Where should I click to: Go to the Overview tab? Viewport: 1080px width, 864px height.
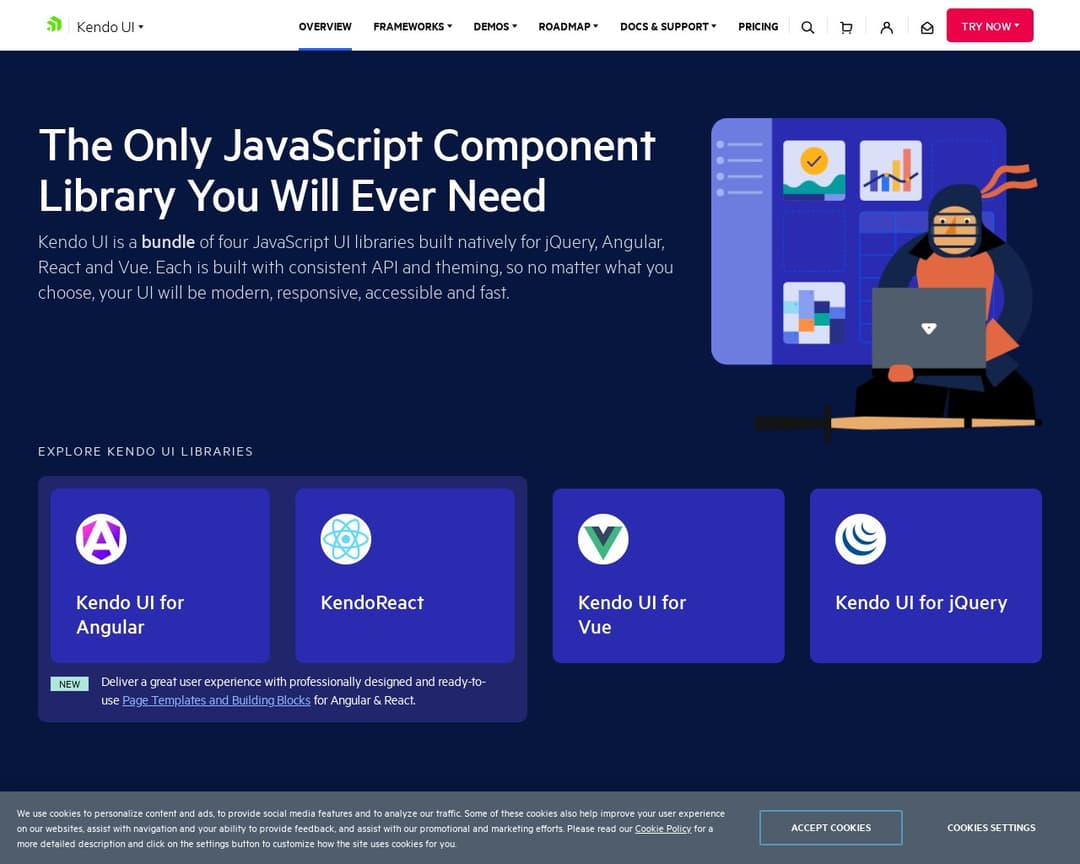[325, 26]
